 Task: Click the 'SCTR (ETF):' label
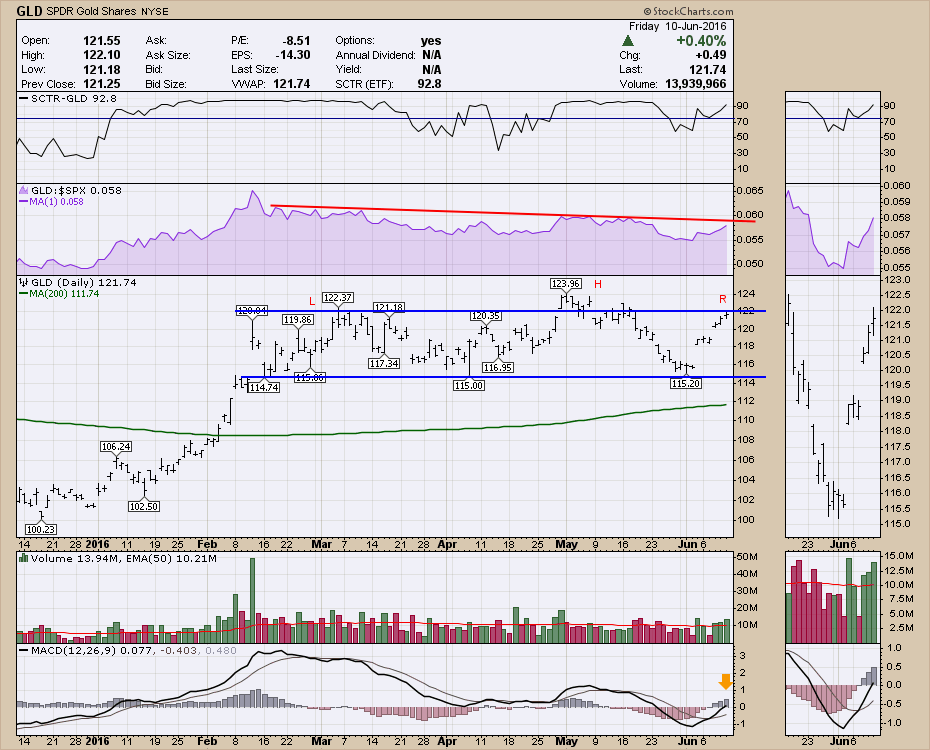point(364,84)
